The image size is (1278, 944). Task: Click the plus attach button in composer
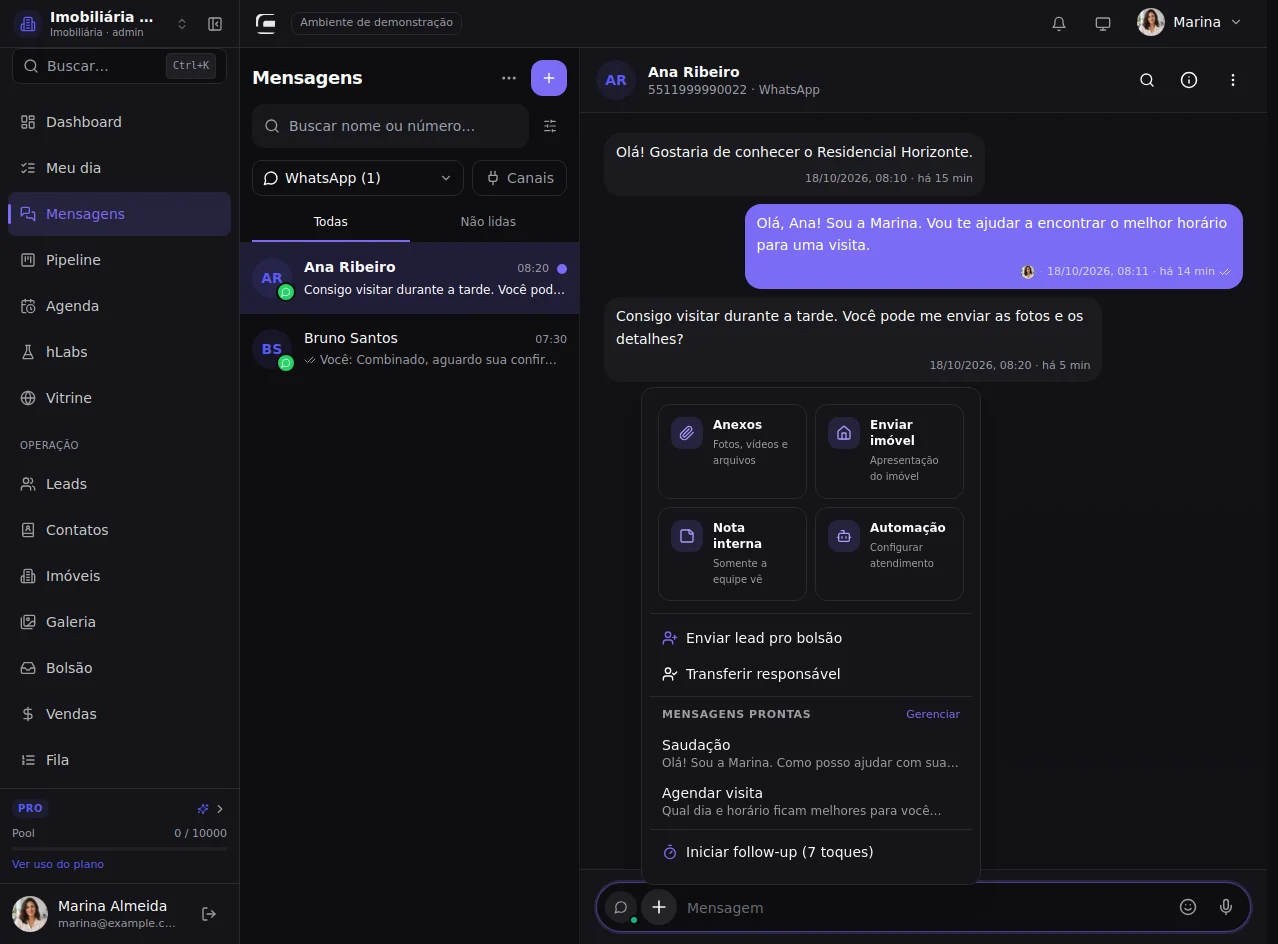click(659, 907)
